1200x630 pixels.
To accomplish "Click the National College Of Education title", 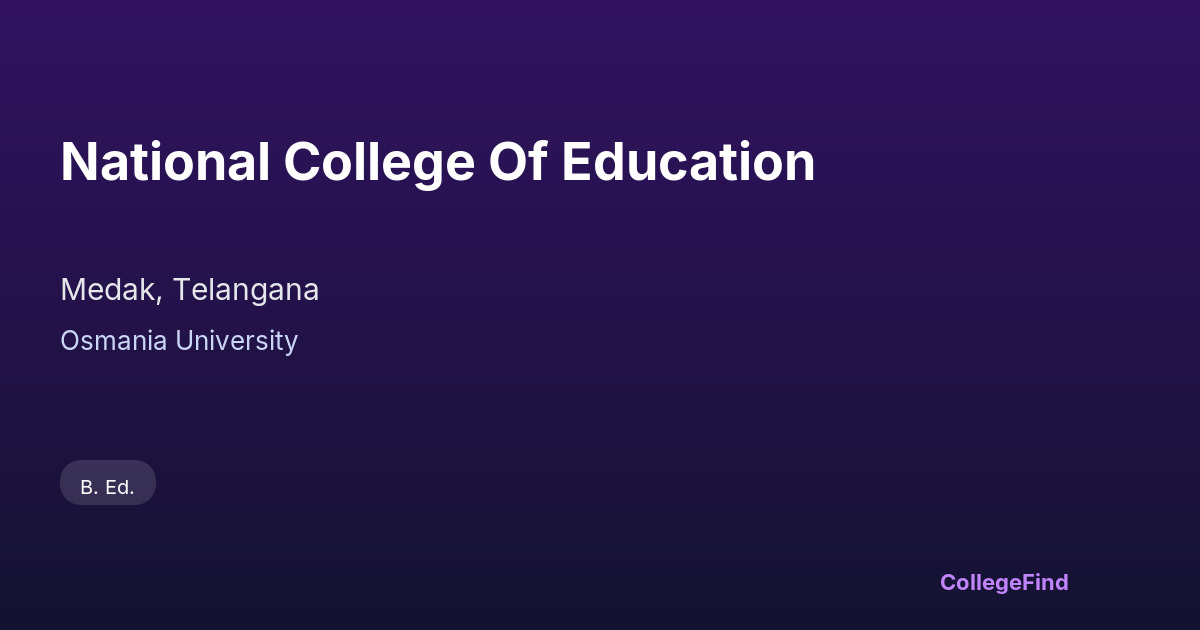I will click(x=437, y=162).
